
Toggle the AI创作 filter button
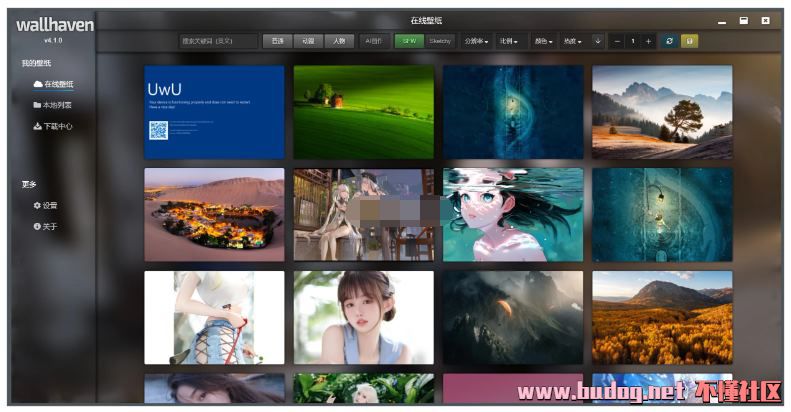point(374,41)
